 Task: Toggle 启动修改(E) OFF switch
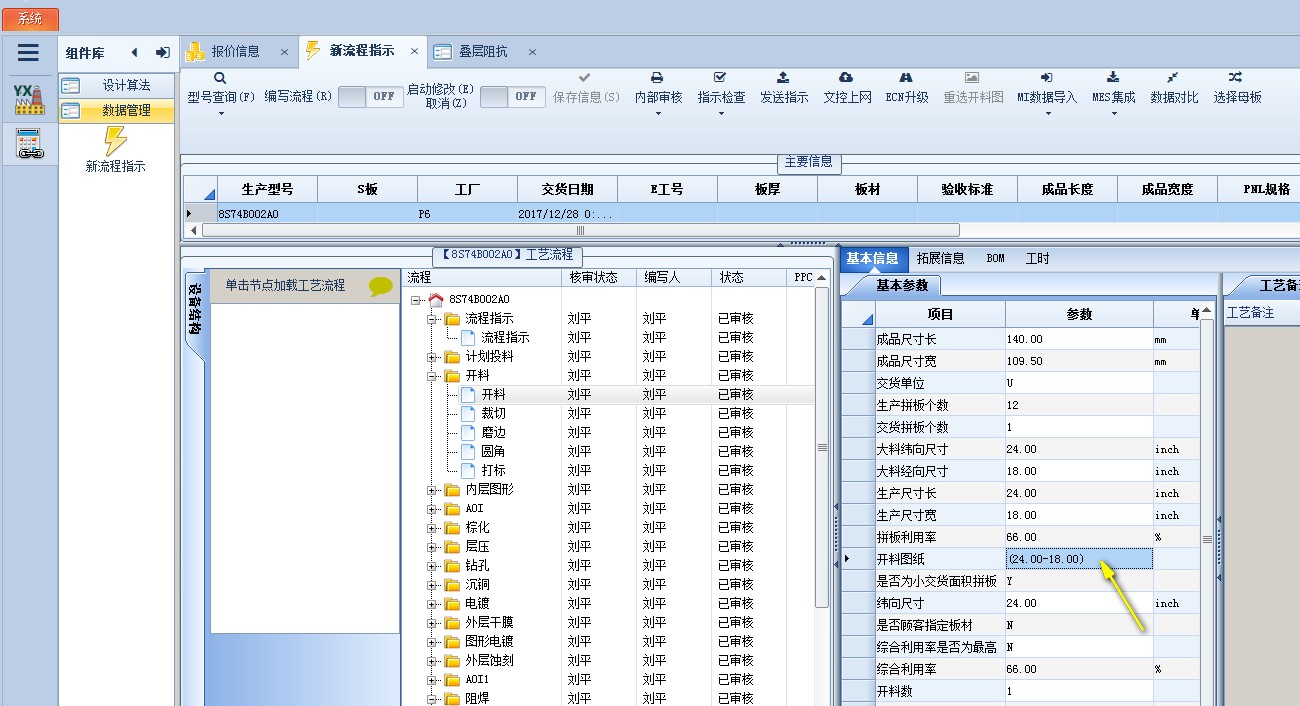pos(512,97)
